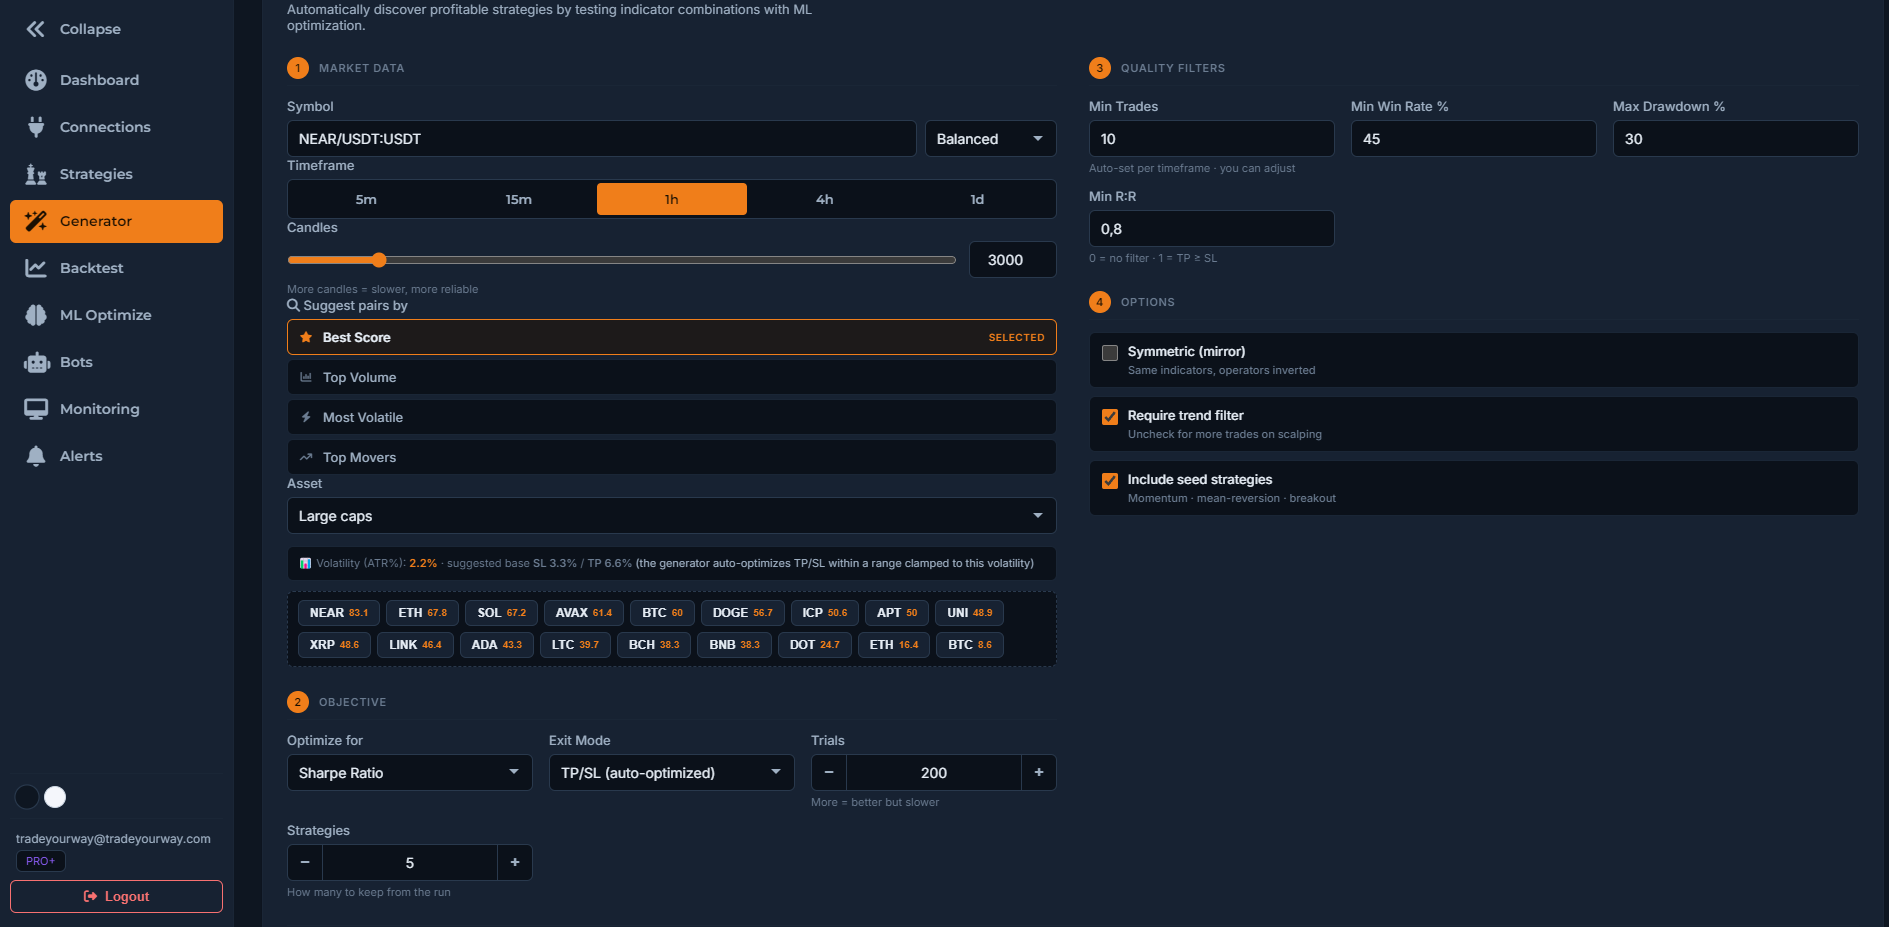Click the Logout button

click(x=116, y=896)
